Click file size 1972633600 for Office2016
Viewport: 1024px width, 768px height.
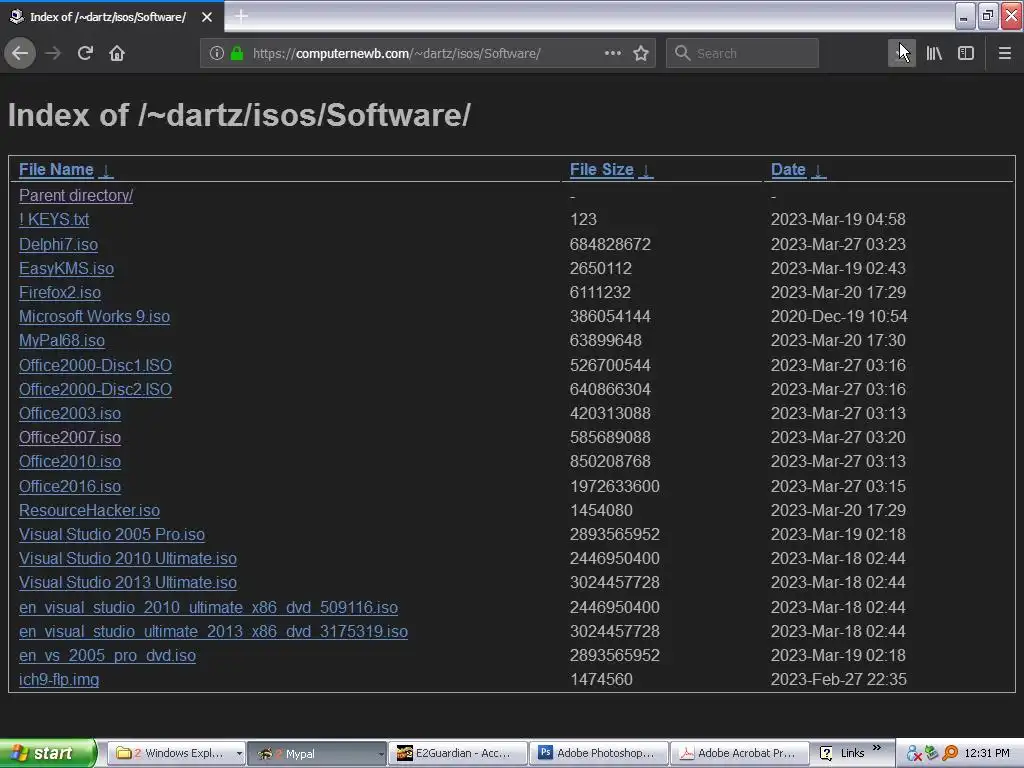[615, 487]
